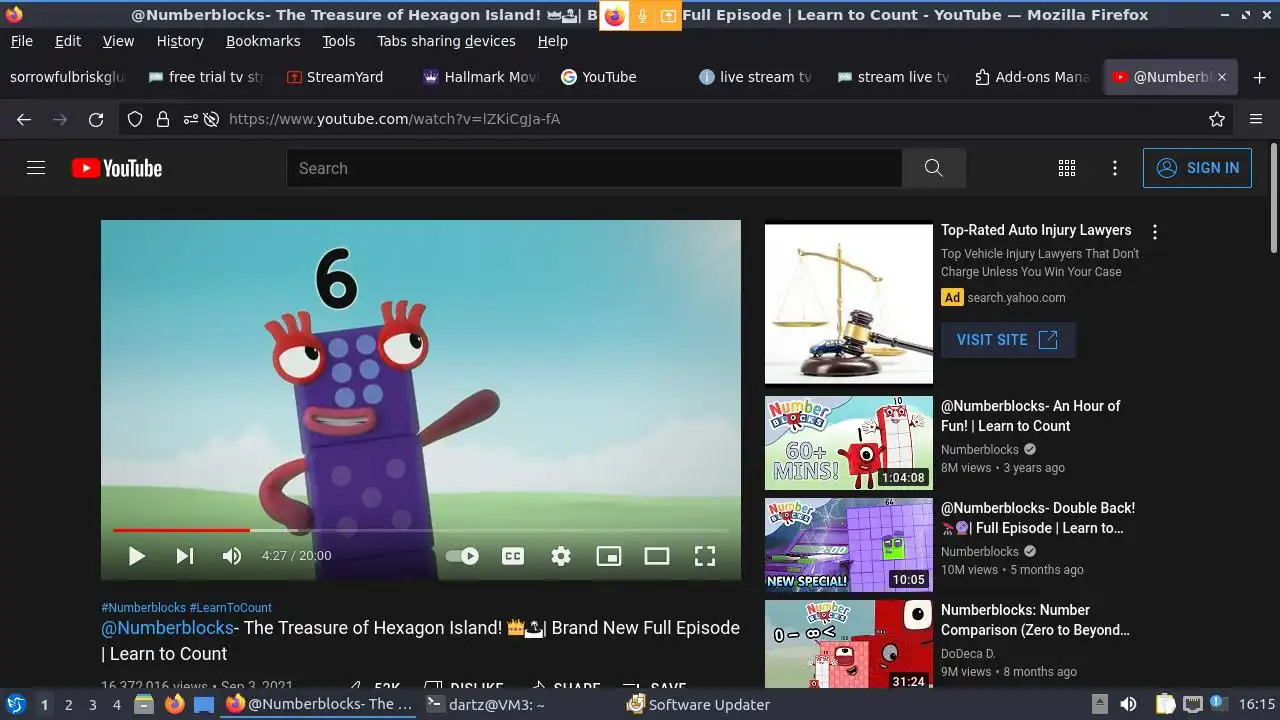Click the @Numberblocks mention in the title
This screenshot has height=720, width=1280.
[167, 628]
